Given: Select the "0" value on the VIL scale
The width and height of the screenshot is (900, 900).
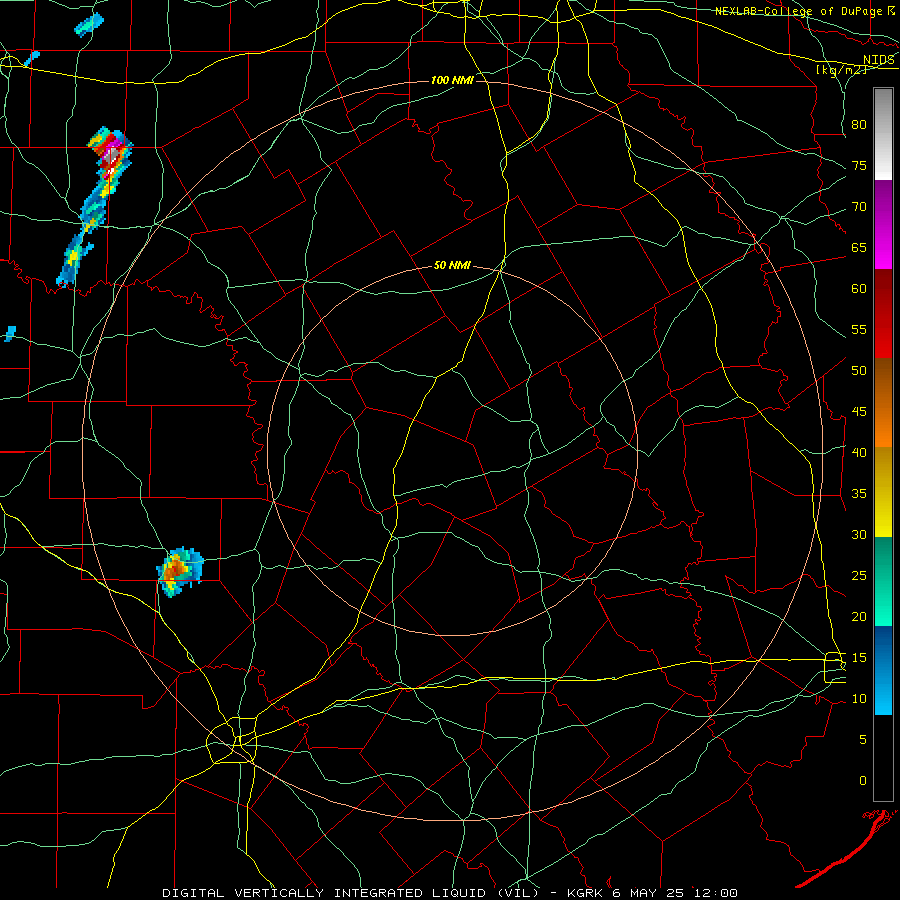Looking at the screenshot, I should (863, 781).
